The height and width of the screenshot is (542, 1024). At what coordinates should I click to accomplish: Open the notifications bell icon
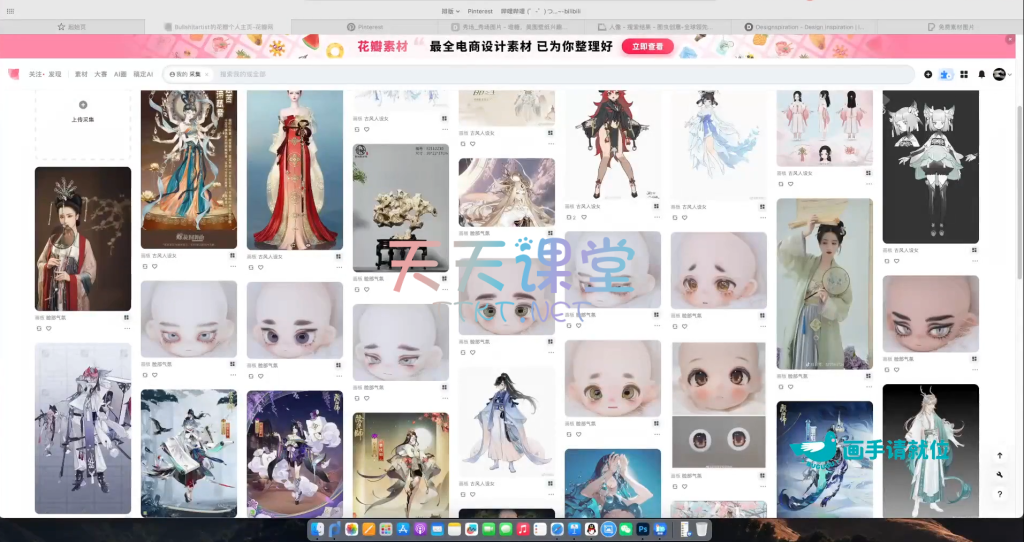point(981,74)
